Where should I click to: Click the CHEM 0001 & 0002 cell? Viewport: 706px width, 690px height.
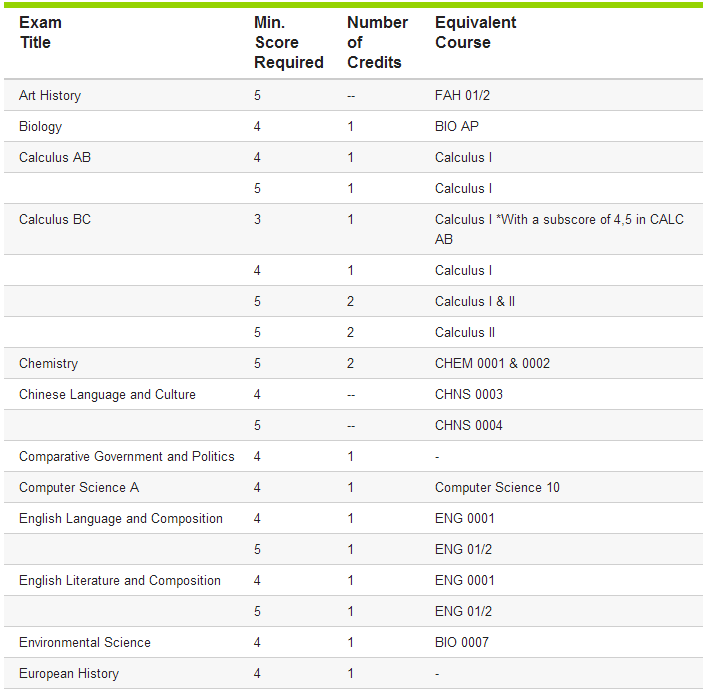(x=492, y=363)
